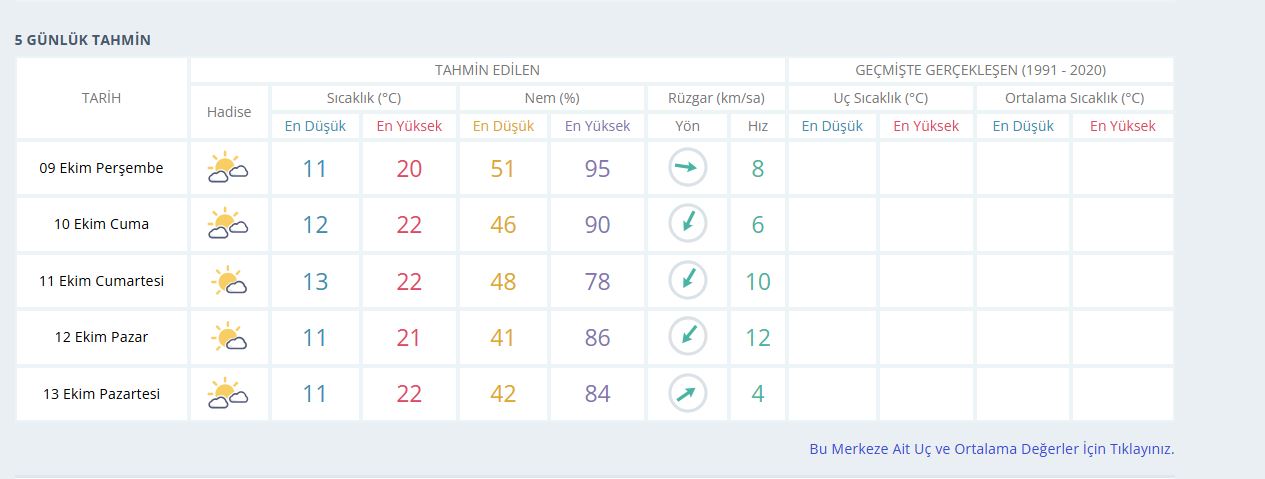Image resolution: width=1265 pixels, height=479 pixels.
Task: Click the weather icon for 11 Ekim Cumartesi
Action: 228,281
